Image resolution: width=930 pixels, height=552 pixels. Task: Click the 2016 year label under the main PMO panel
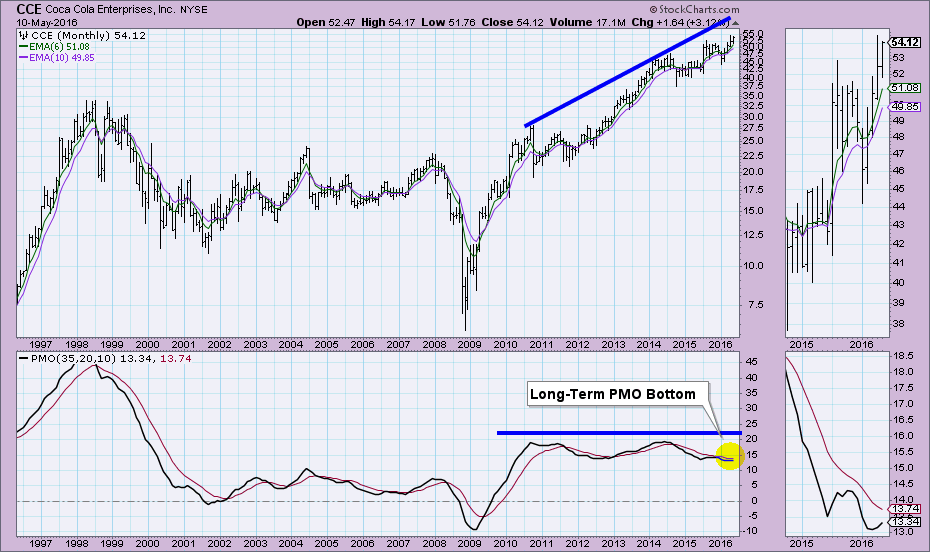(721, 543)
